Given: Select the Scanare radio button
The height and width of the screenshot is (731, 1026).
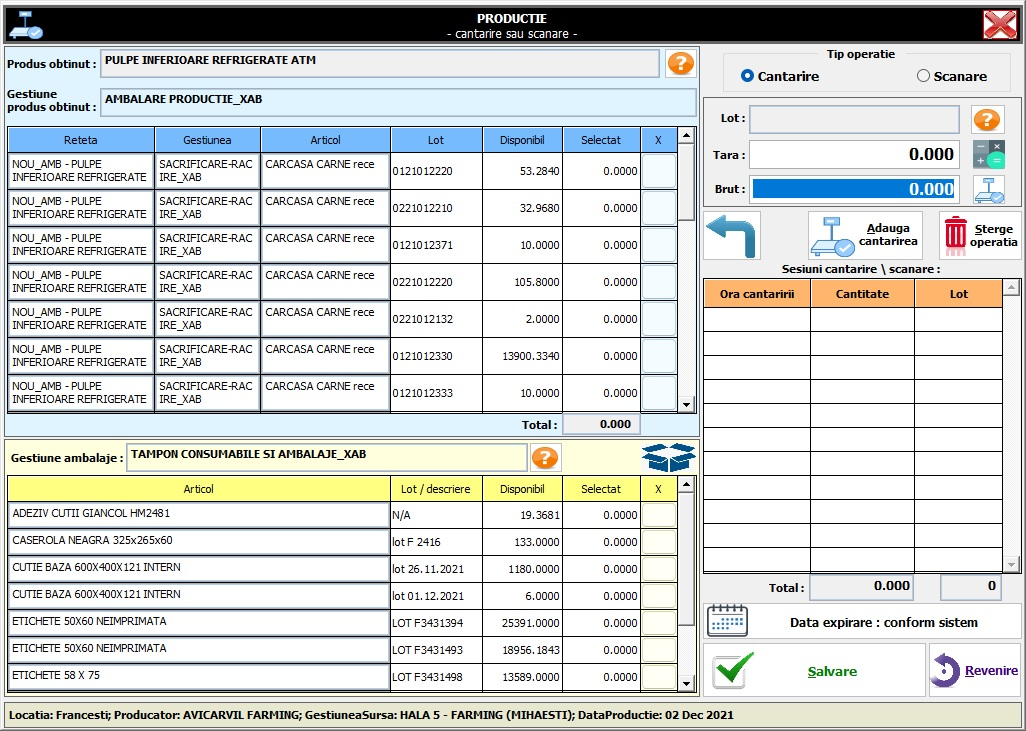Looking at the screenshot, I should 923,76.
